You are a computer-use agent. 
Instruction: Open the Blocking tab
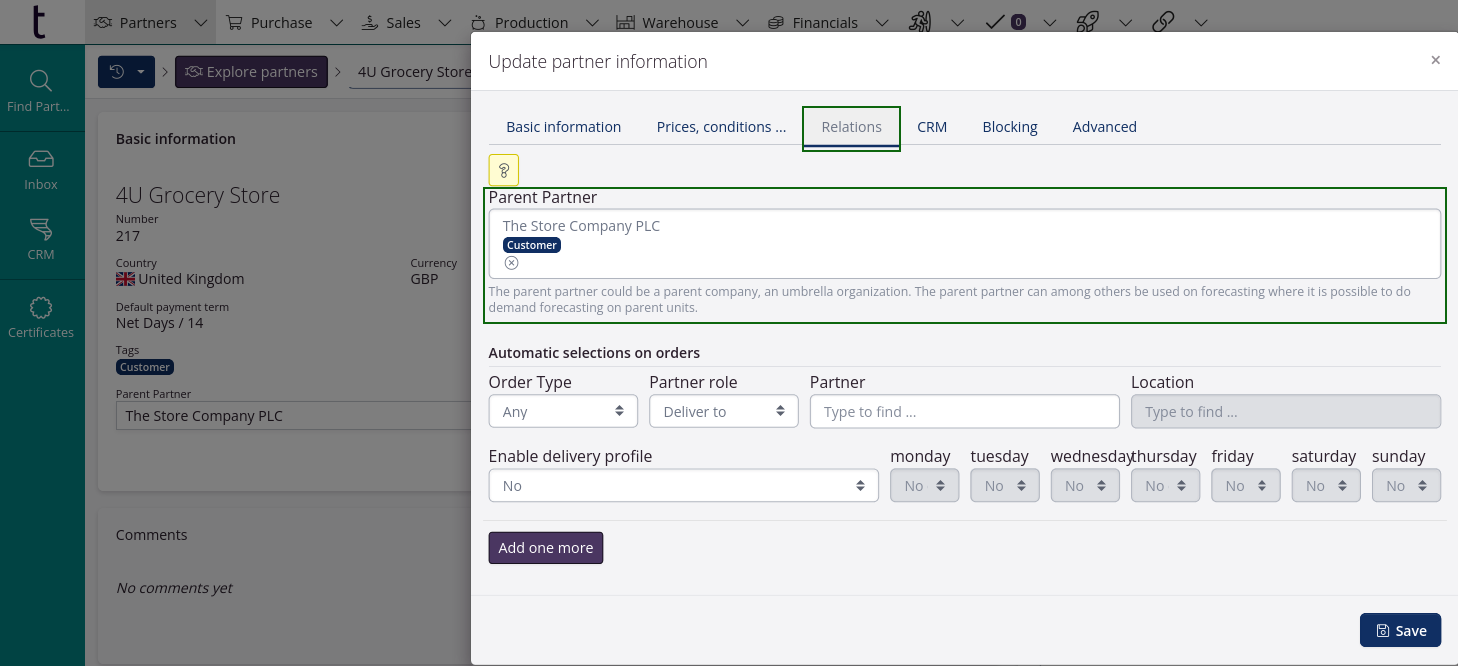click(x=1009, y=127)
